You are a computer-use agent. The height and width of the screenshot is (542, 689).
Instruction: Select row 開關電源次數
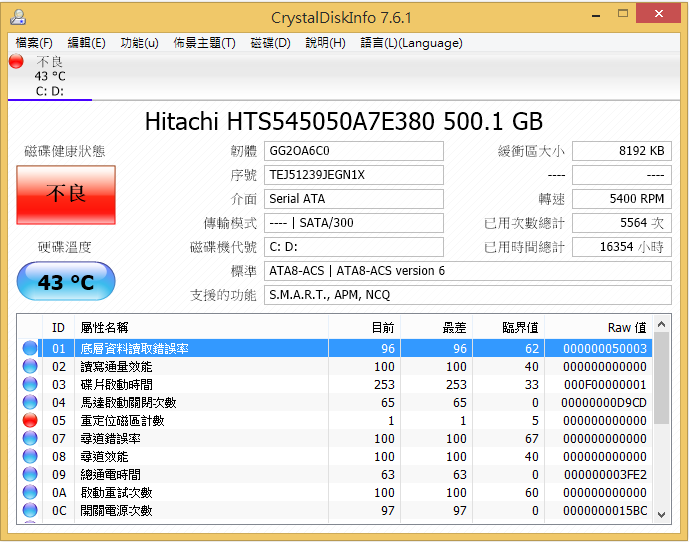pyautogui.click(x=336, y=510)
